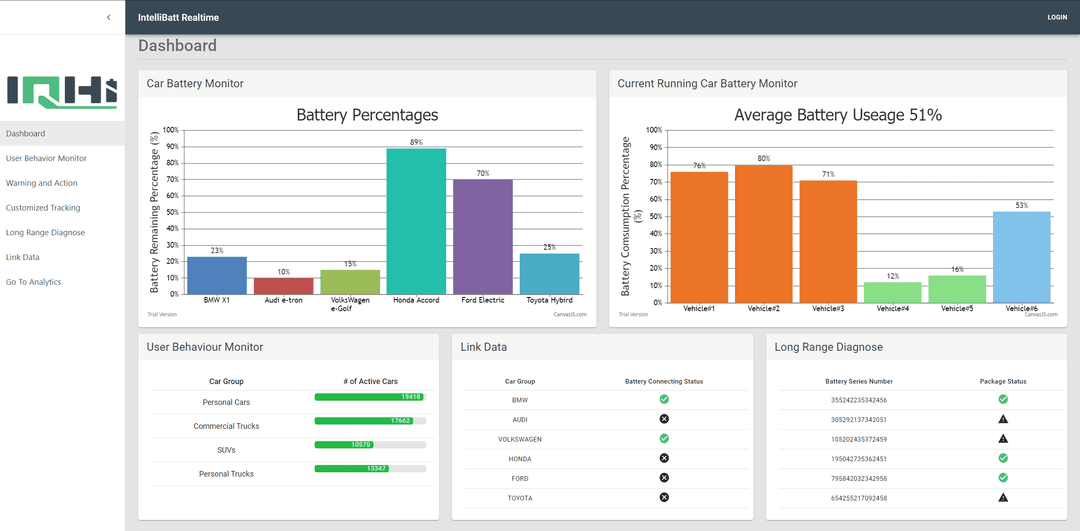
Task: Click Commercial Trucks row label
Action: tap(227, 426)
